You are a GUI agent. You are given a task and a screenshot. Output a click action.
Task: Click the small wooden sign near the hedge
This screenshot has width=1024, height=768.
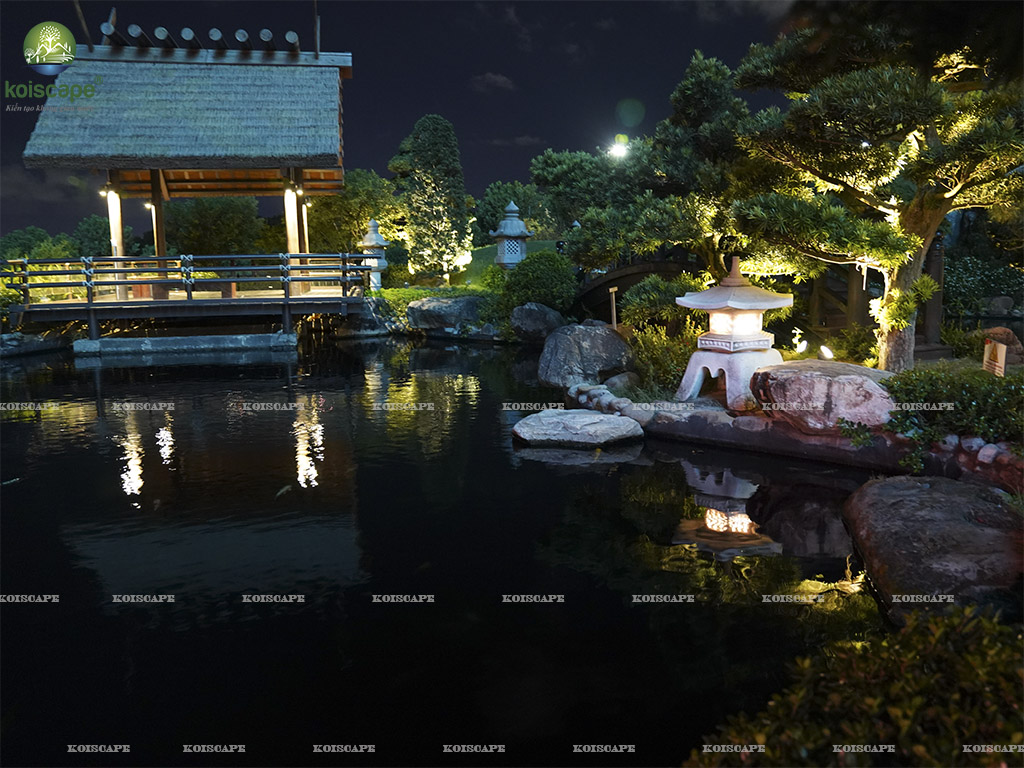[x=994, y=357]
